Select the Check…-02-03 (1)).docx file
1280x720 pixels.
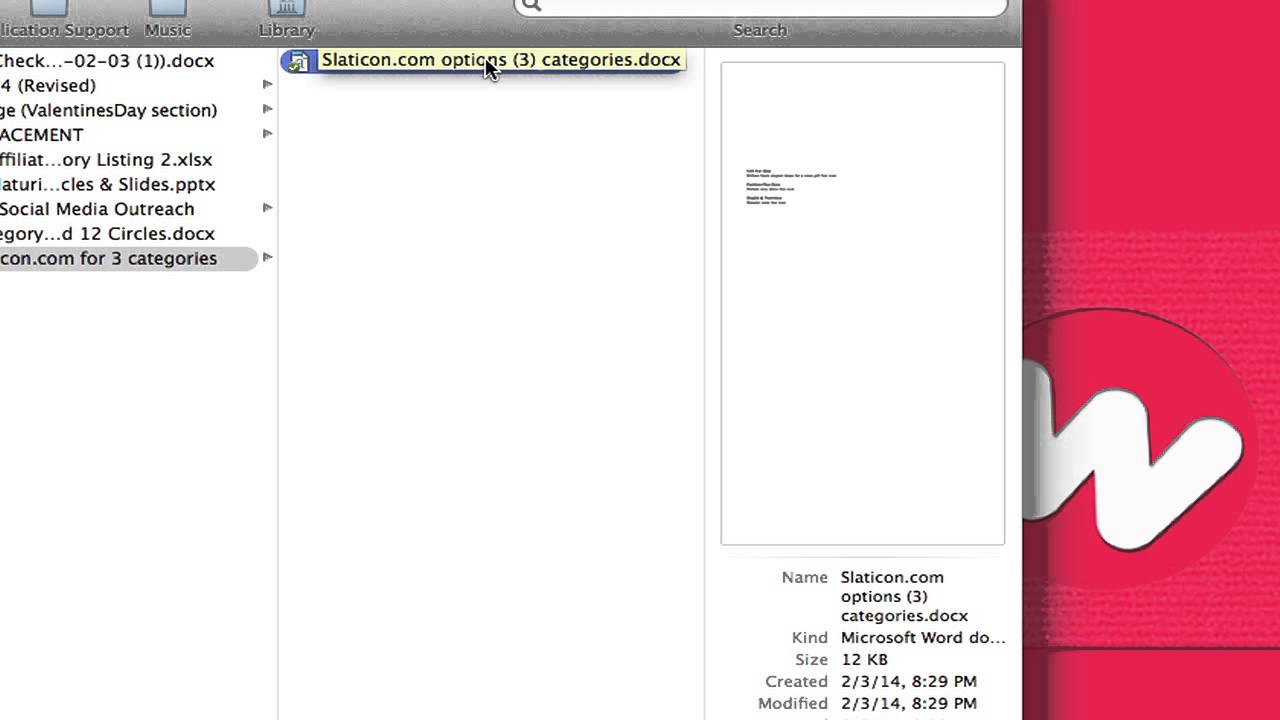pos(107,61)
